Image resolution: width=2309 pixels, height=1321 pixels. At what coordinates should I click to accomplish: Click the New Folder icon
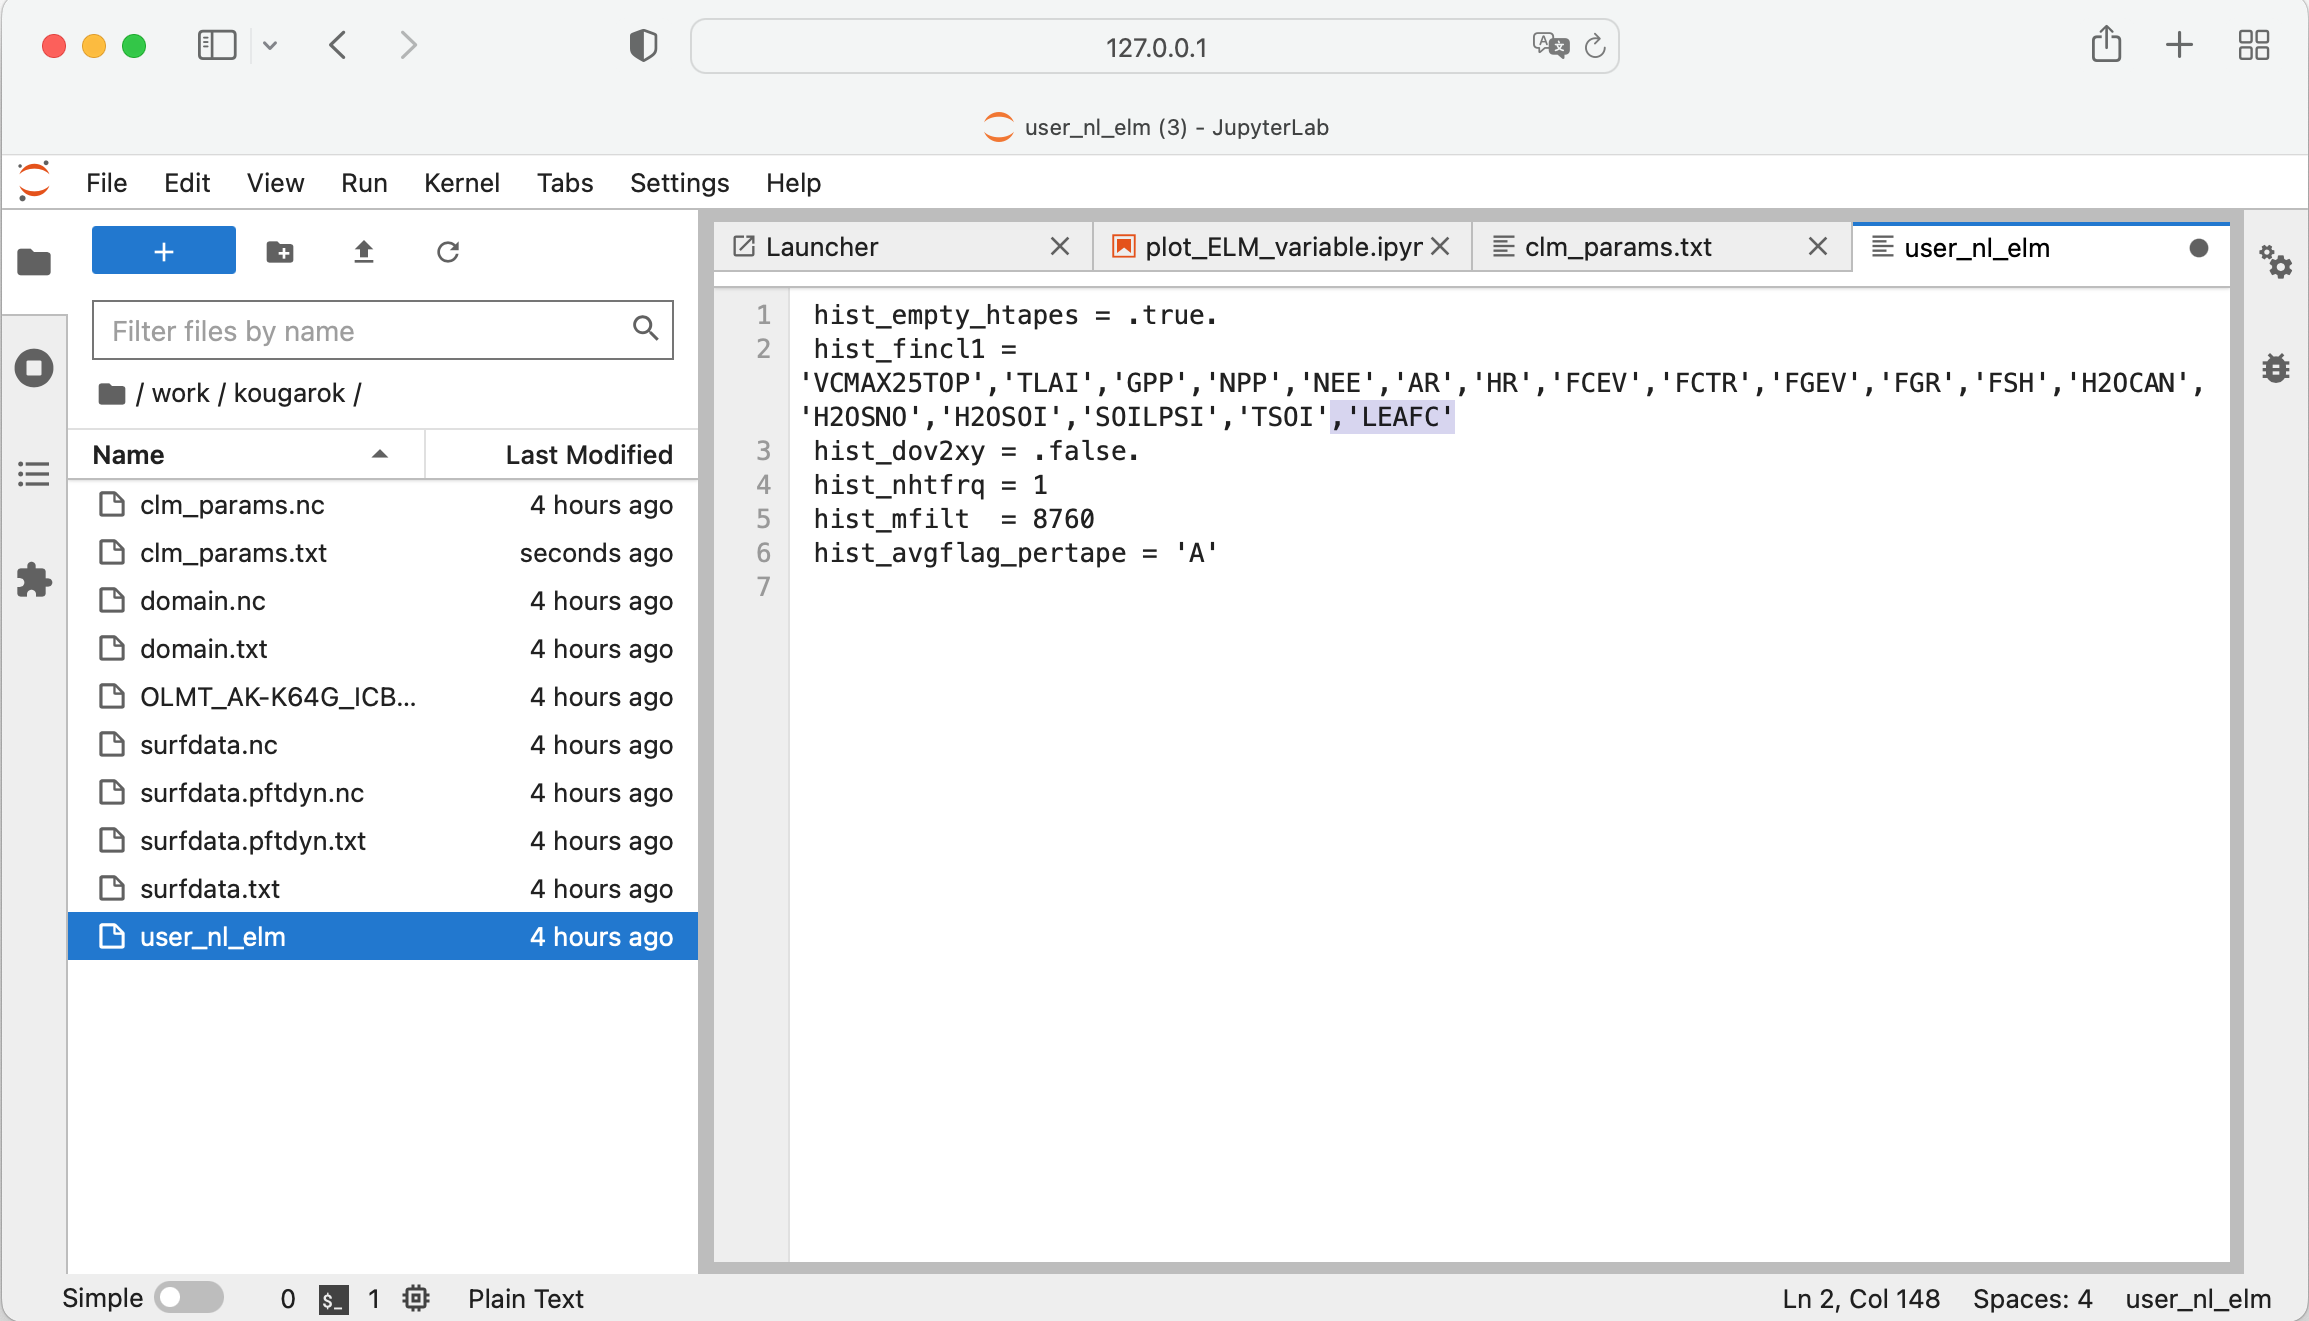point(280,252)
